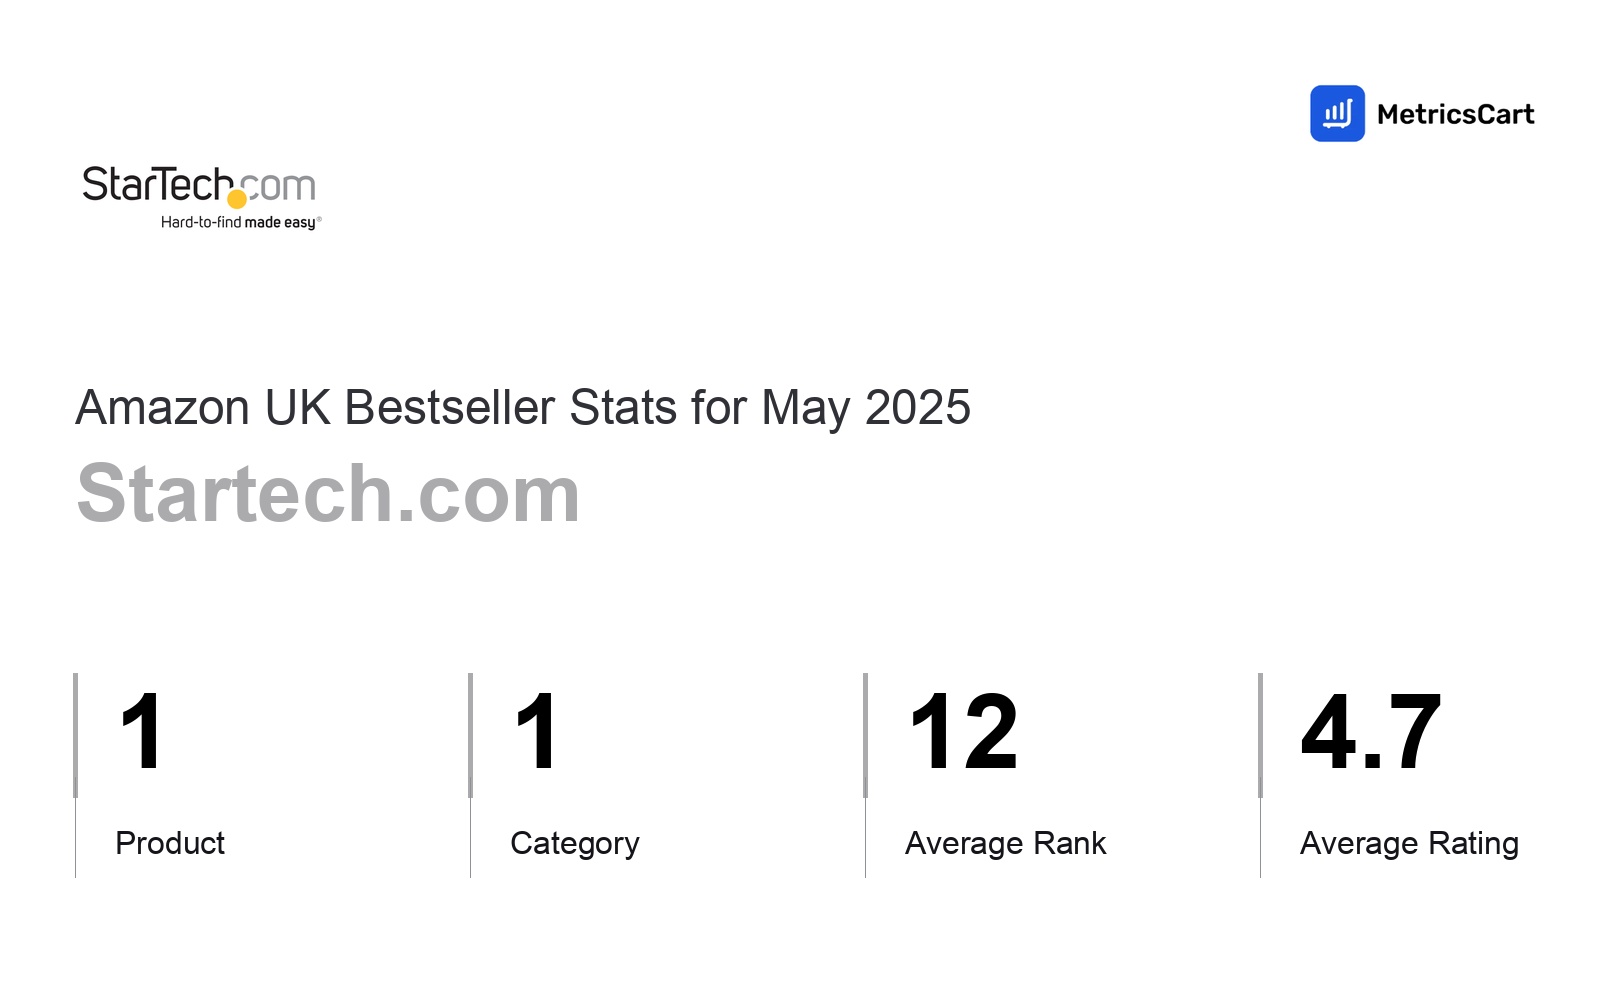Click the vertical divider beside Product stat

point(75,775)
